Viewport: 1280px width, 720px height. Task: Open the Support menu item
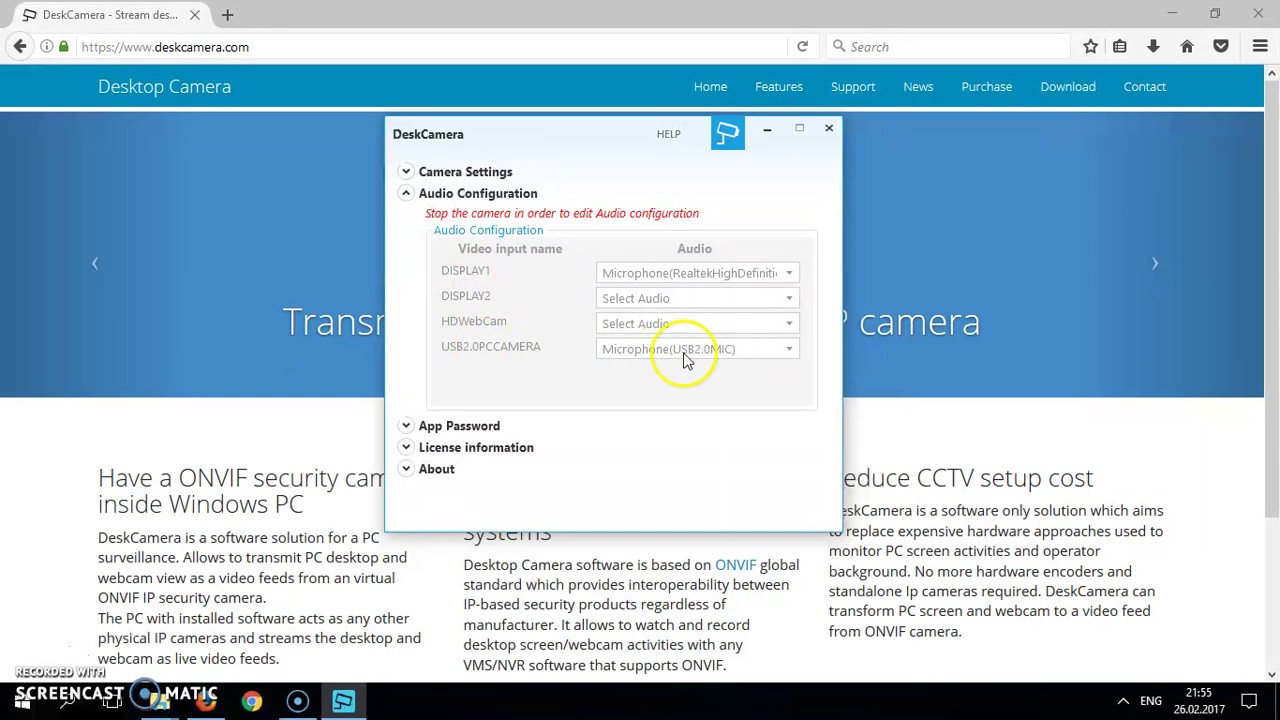coord(853,87)
